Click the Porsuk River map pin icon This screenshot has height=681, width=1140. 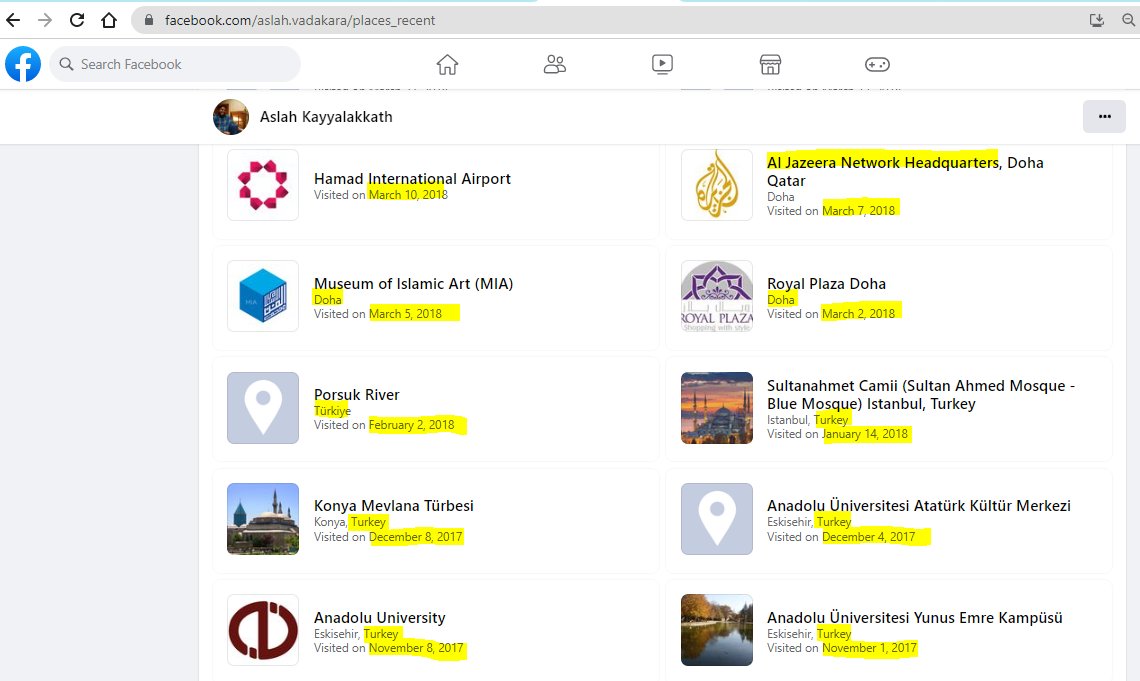pyautogui.click(x=263, y=408)
